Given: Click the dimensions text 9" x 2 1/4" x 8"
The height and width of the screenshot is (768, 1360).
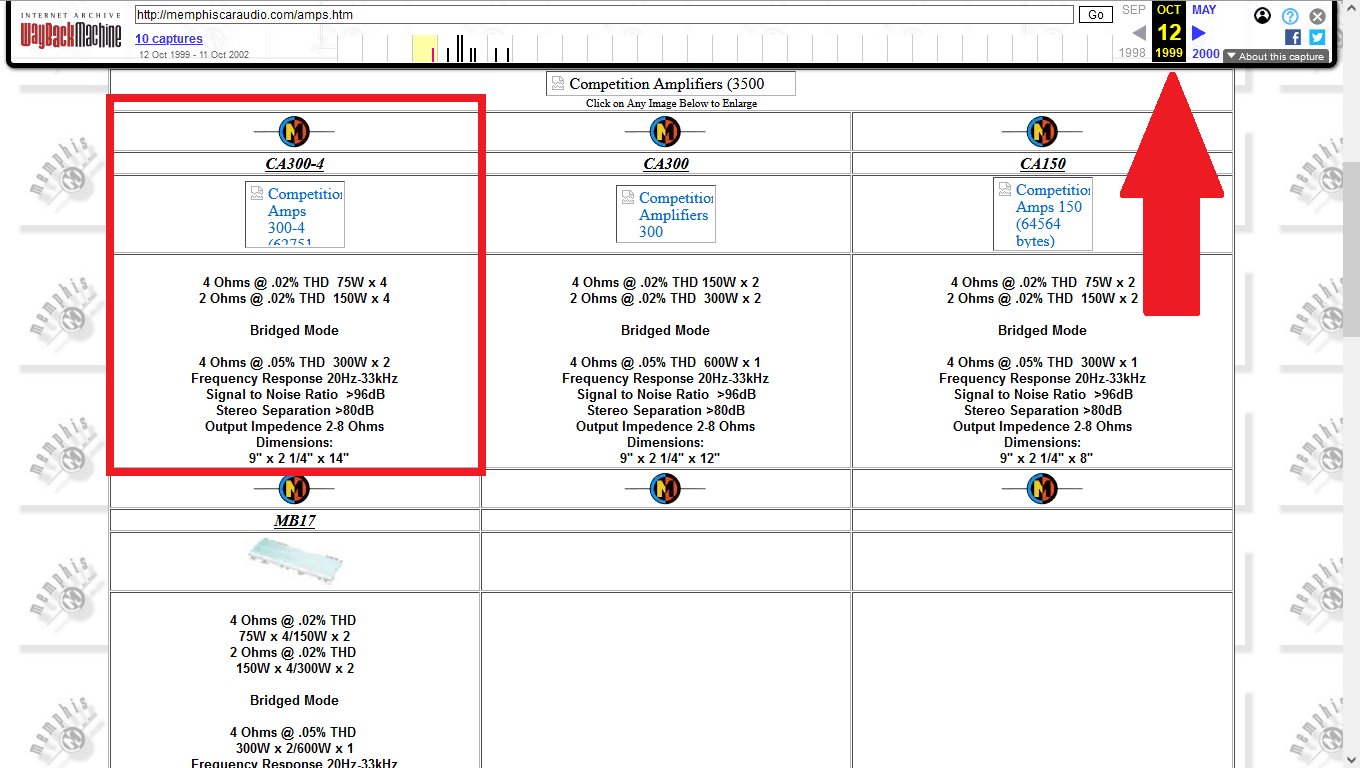Looking at the screenshot, I should click(x=1047, y=459).
